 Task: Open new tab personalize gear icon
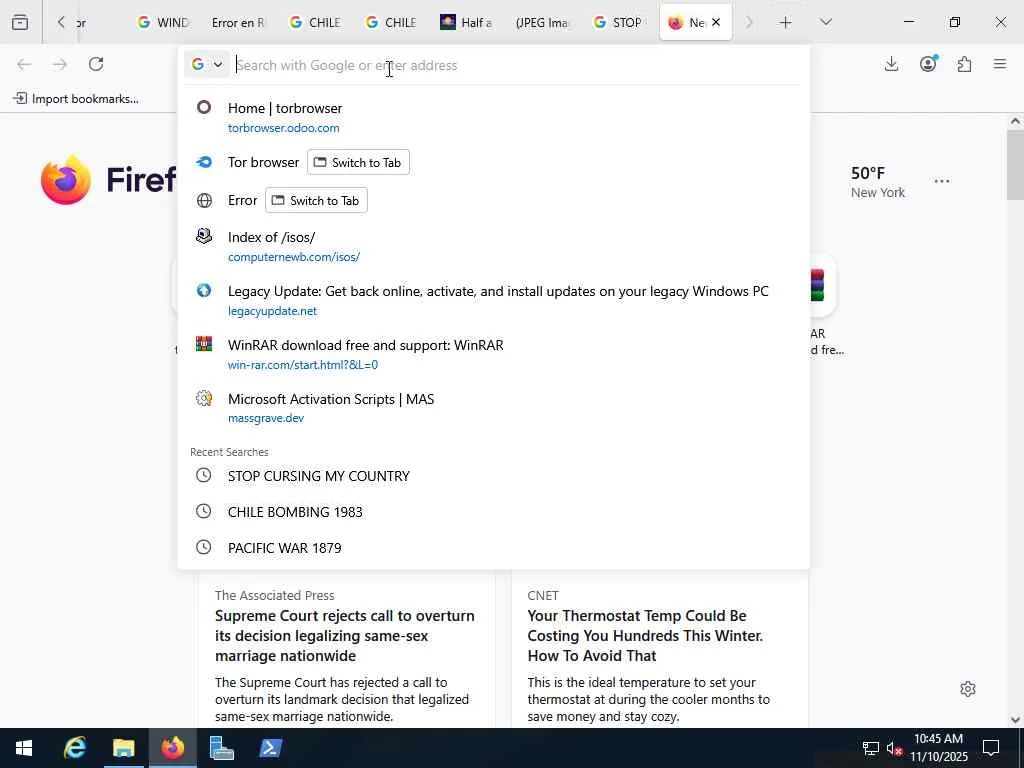(968, 689)
